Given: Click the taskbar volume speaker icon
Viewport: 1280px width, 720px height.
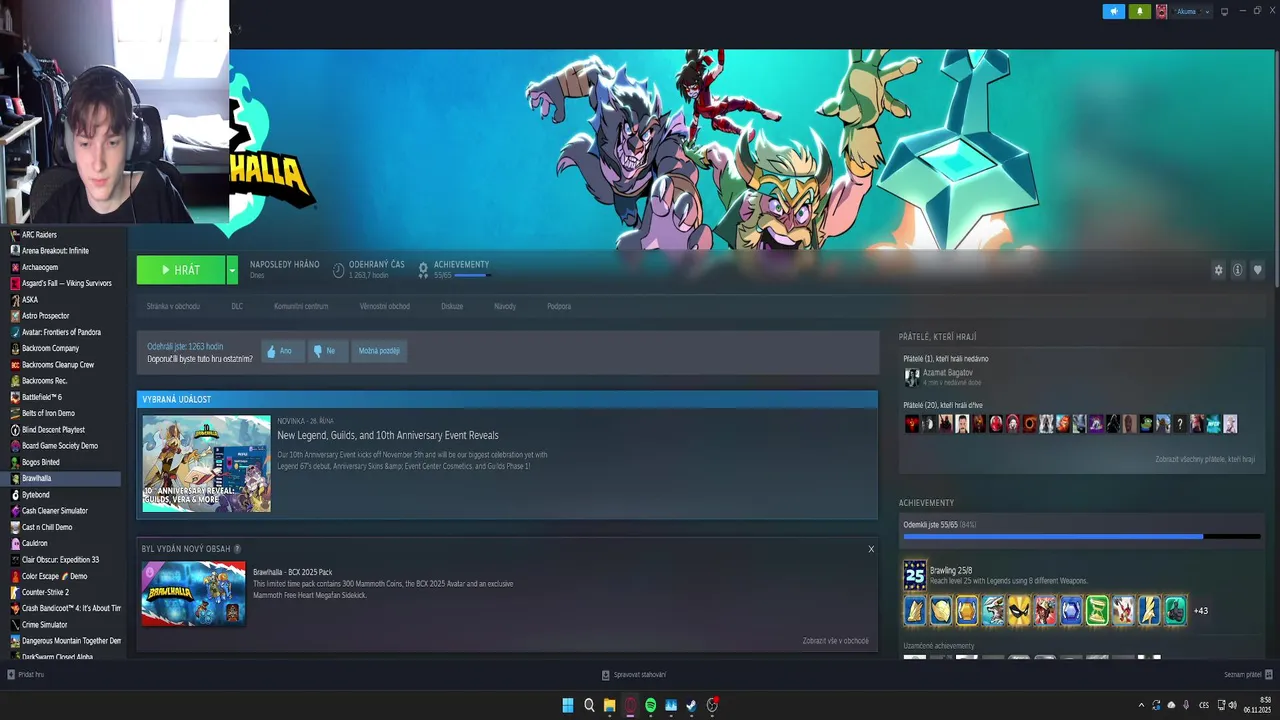Looking at the screenshot, I should 1232,705.
